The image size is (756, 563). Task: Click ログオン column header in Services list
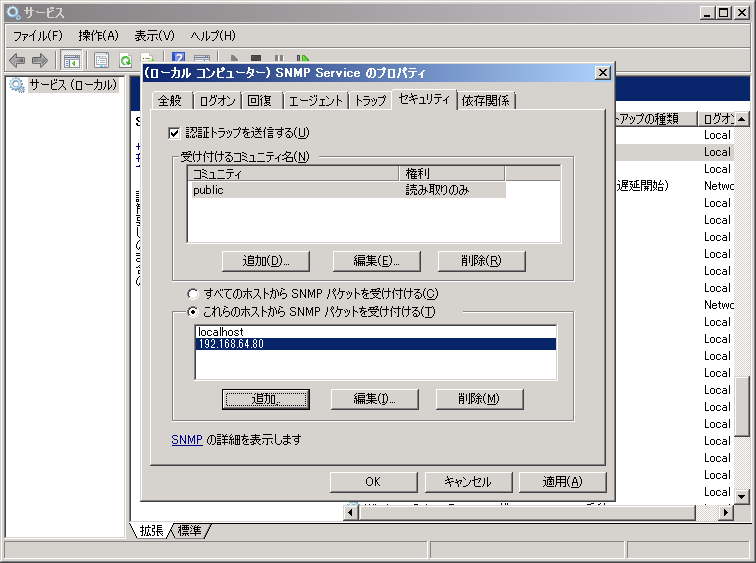[x=716, y=119]
